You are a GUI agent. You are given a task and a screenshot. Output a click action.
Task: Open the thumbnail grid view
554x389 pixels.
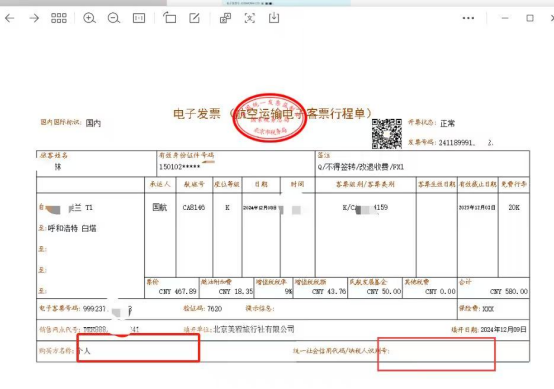coord(59,18)
